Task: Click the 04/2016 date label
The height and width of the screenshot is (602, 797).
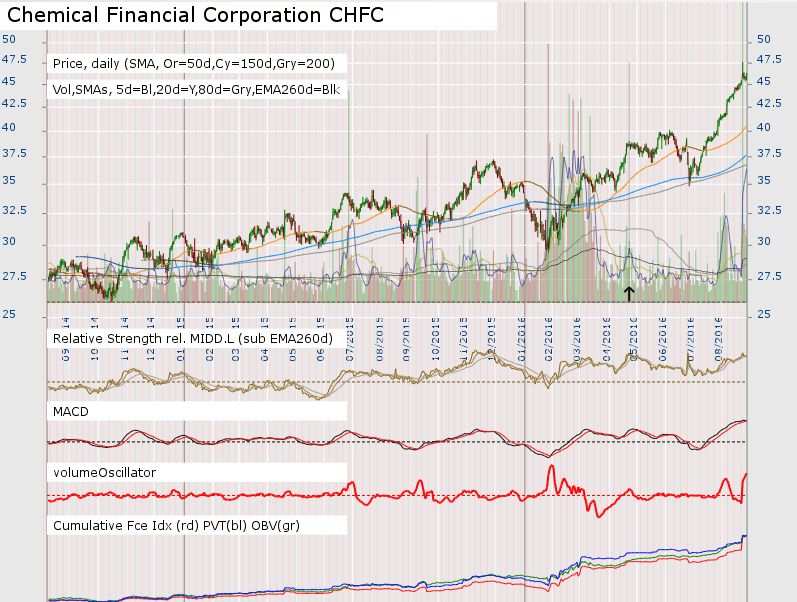Action: (x=606, y=339)
